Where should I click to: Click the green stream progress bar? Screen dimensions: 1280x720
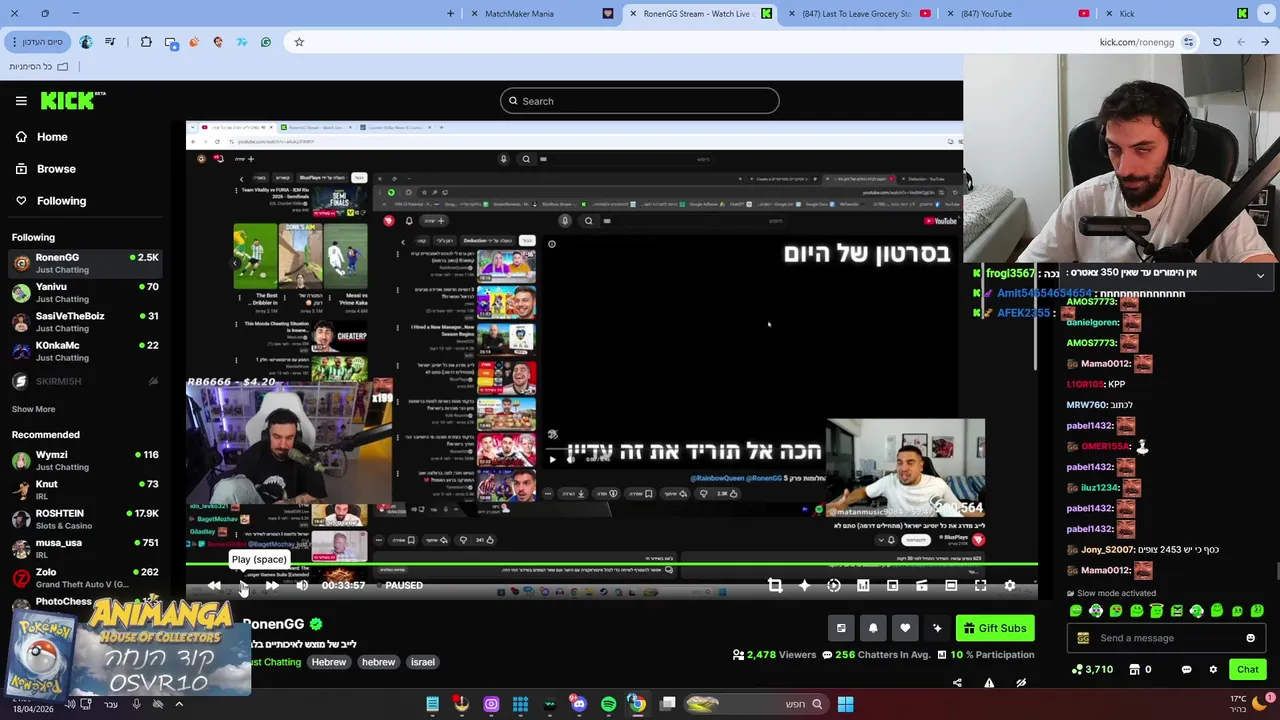point(611,565)
